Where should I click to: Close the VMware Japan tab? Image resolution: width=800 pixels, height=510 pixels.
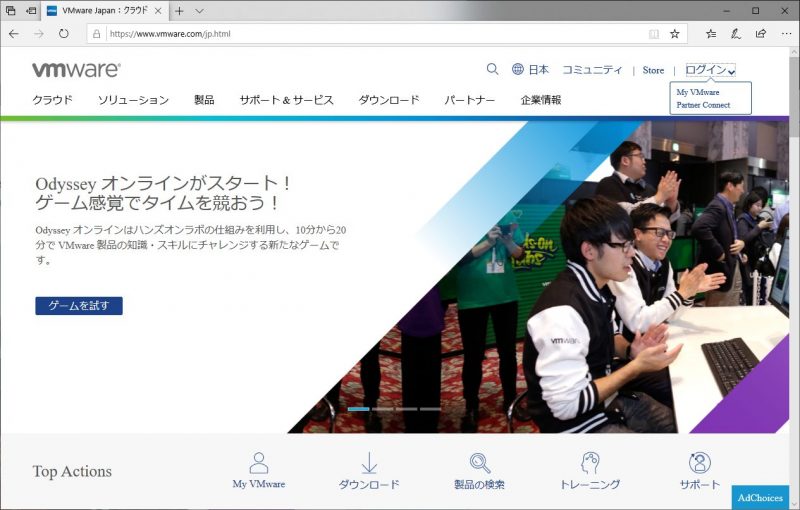158,11
